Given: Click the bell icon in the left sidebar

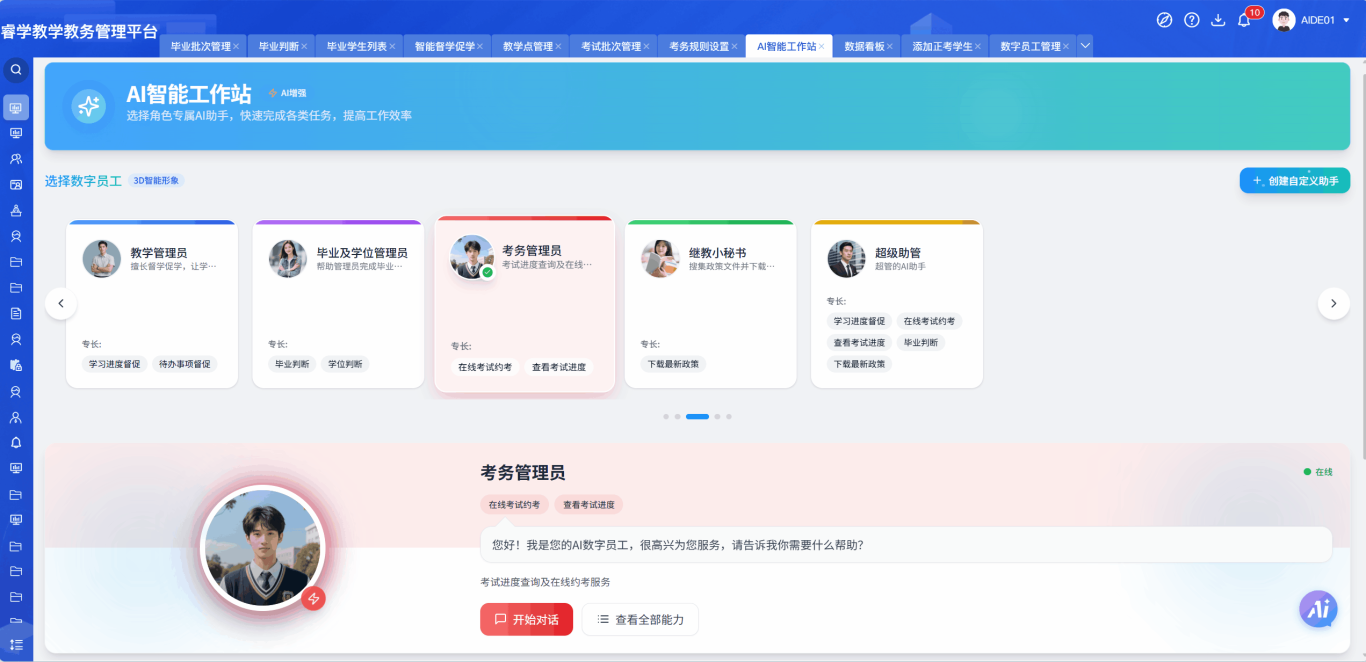Looking at the screenshot, I should coord(16,442).
